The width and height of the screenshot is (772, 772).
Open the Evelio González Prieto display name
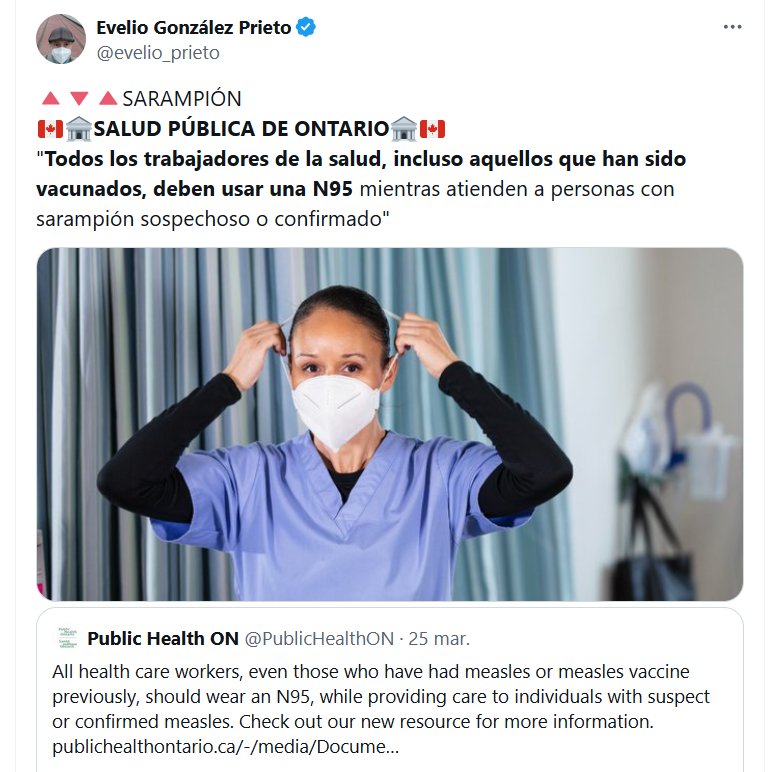point(193,28)
